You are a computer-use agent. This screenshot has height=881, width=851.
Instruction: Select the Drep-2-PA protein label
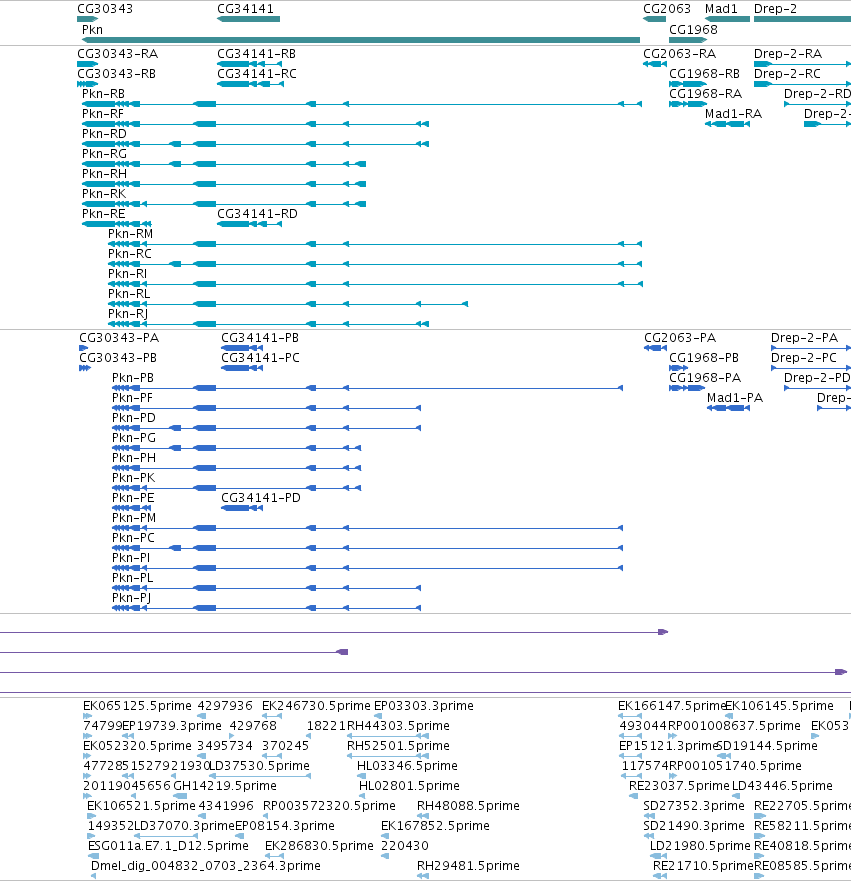coord(804,338)
